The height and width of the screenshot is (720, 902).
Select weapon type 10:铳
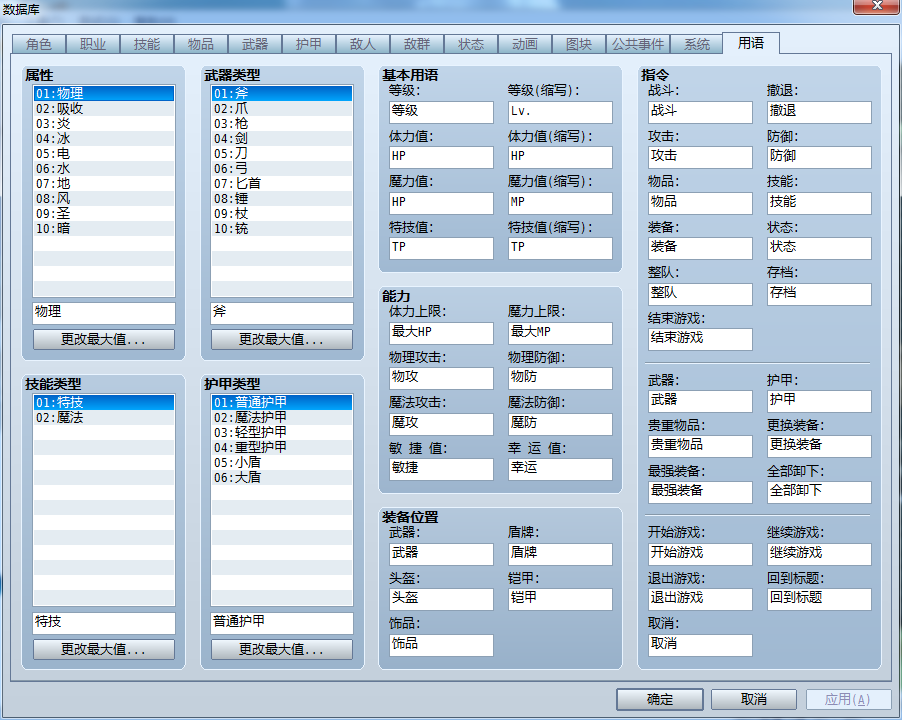(x=282, y=228)
